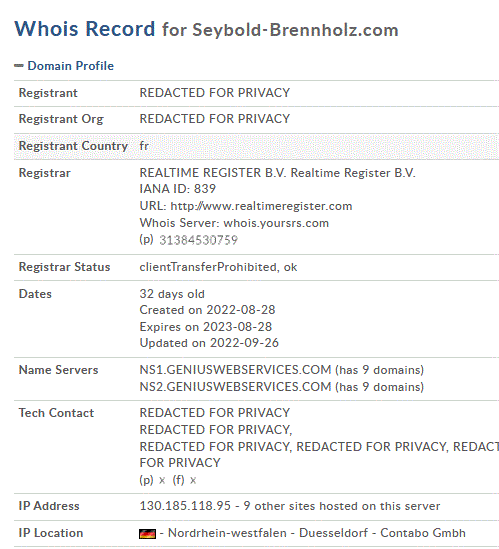Click the minus icon beside Domain Profile
The image size is (499, 549).
[x=19, y=65]
